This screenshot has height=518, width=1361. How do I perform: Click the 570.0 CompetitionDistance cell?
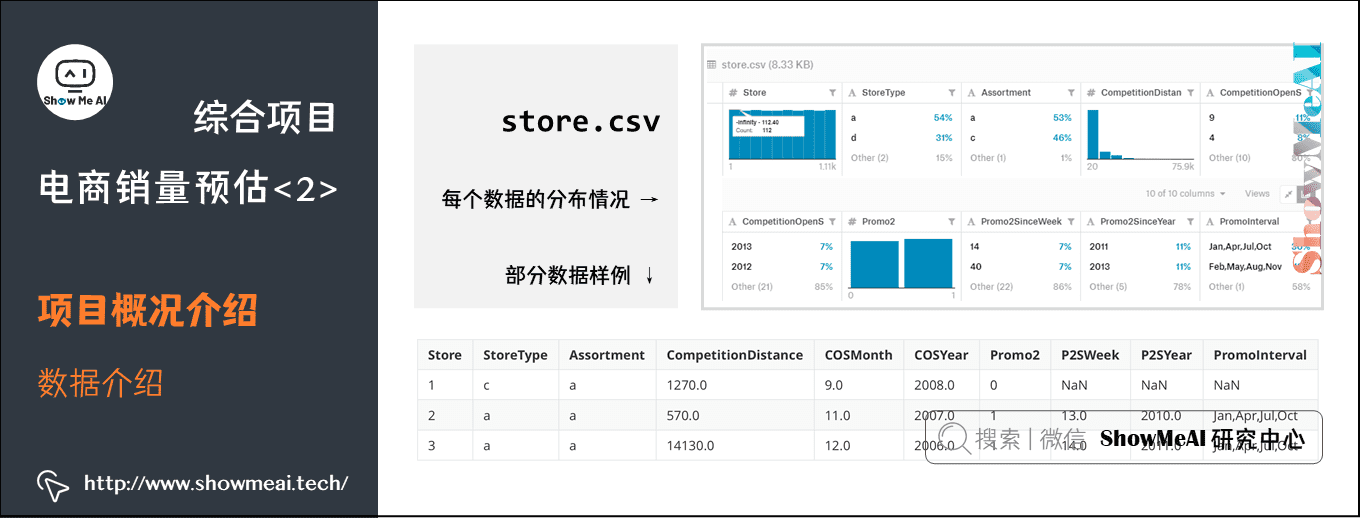pos(735,415)
